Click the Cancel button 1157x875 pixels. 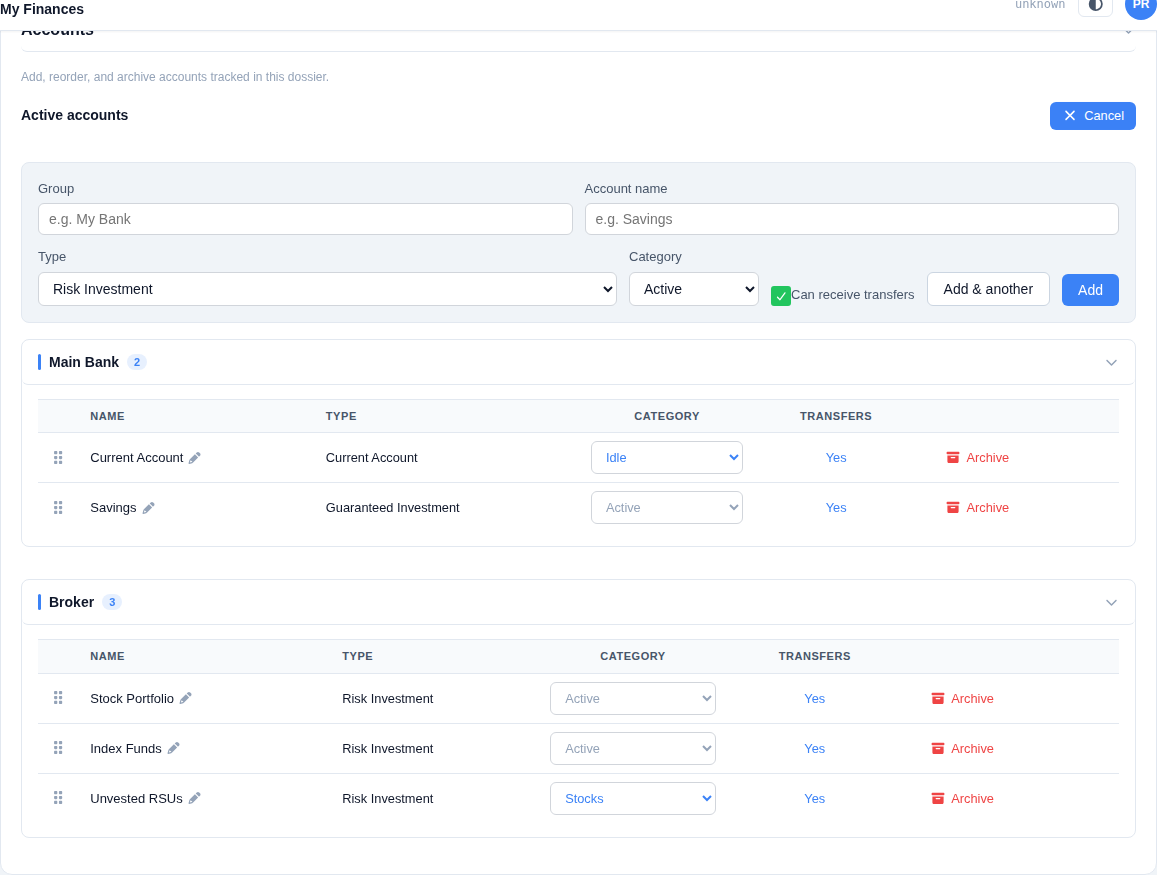(1093, 116)
